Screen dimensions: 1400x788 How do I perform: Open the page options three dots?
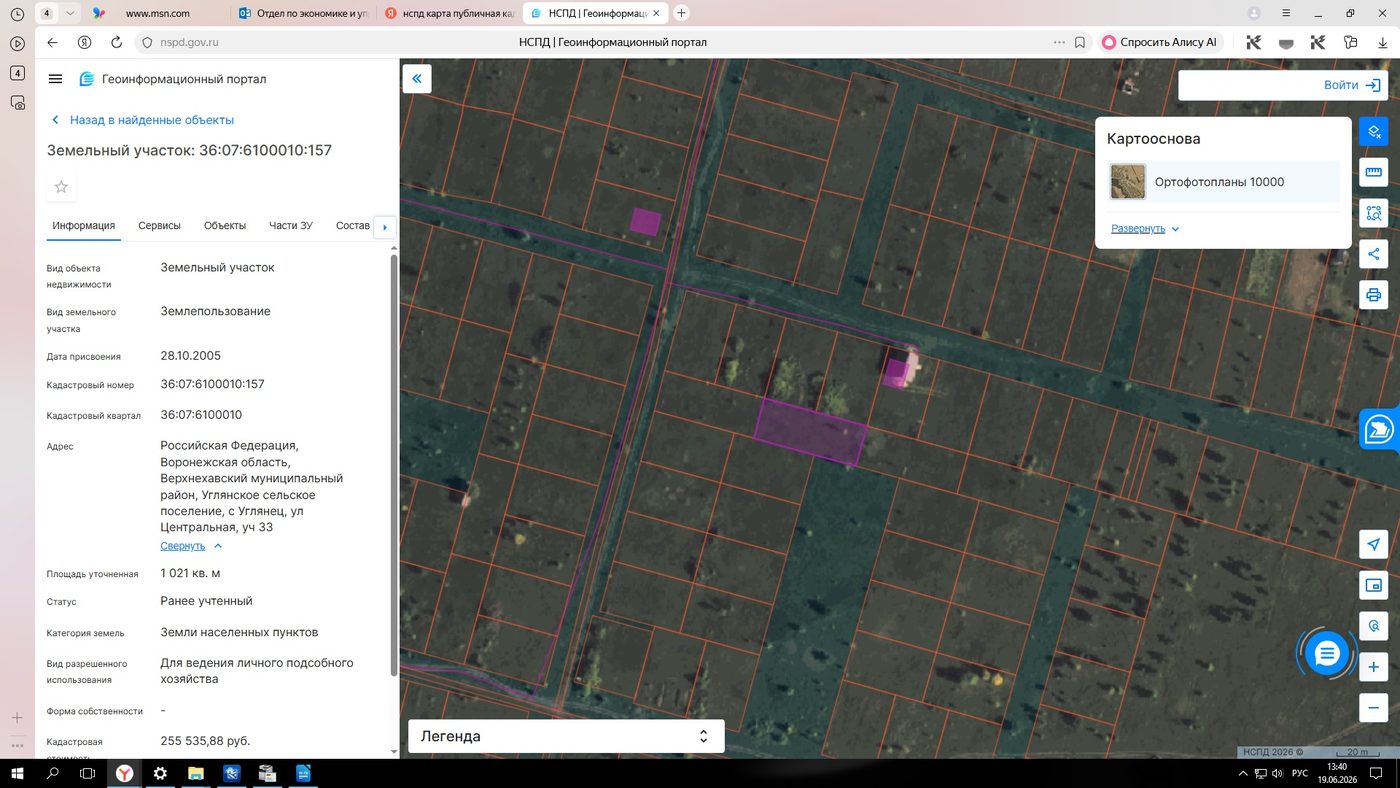pos(1059,43)
